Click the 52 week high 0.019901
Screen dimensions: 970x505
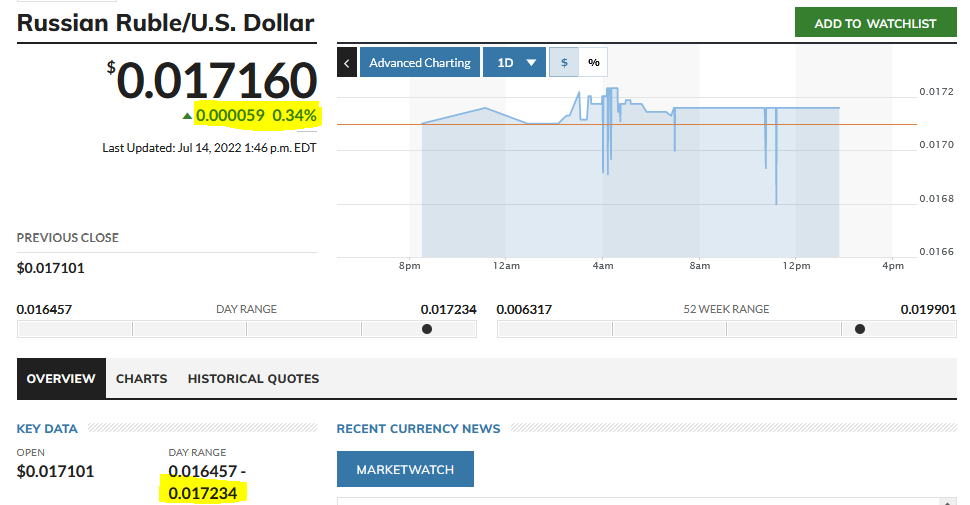(928, 309)
